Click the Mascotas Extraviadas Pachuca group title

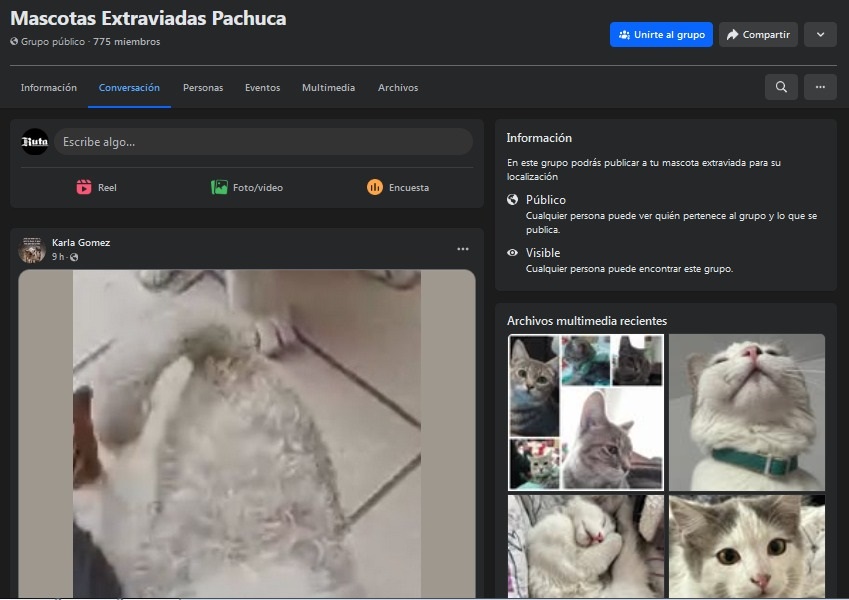click(x=148, y=18)
